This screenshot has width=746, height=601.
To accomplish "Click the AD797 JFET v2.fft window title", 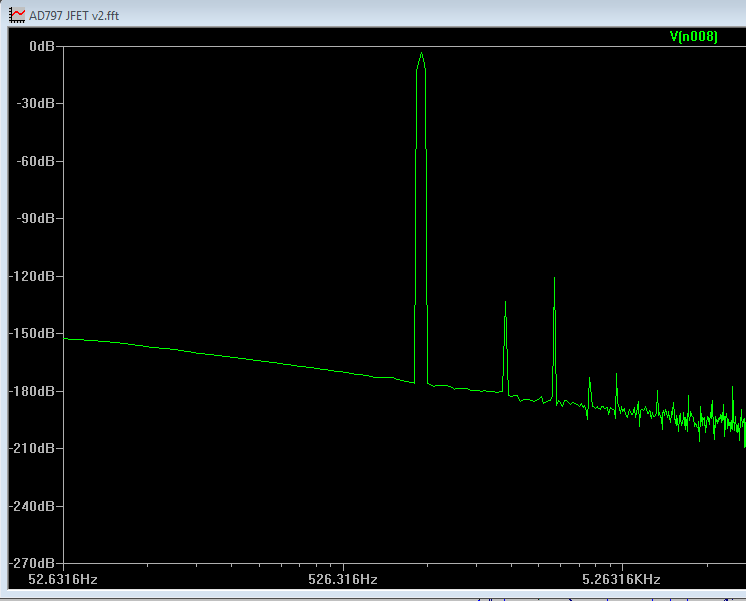I will coord(74,16).
